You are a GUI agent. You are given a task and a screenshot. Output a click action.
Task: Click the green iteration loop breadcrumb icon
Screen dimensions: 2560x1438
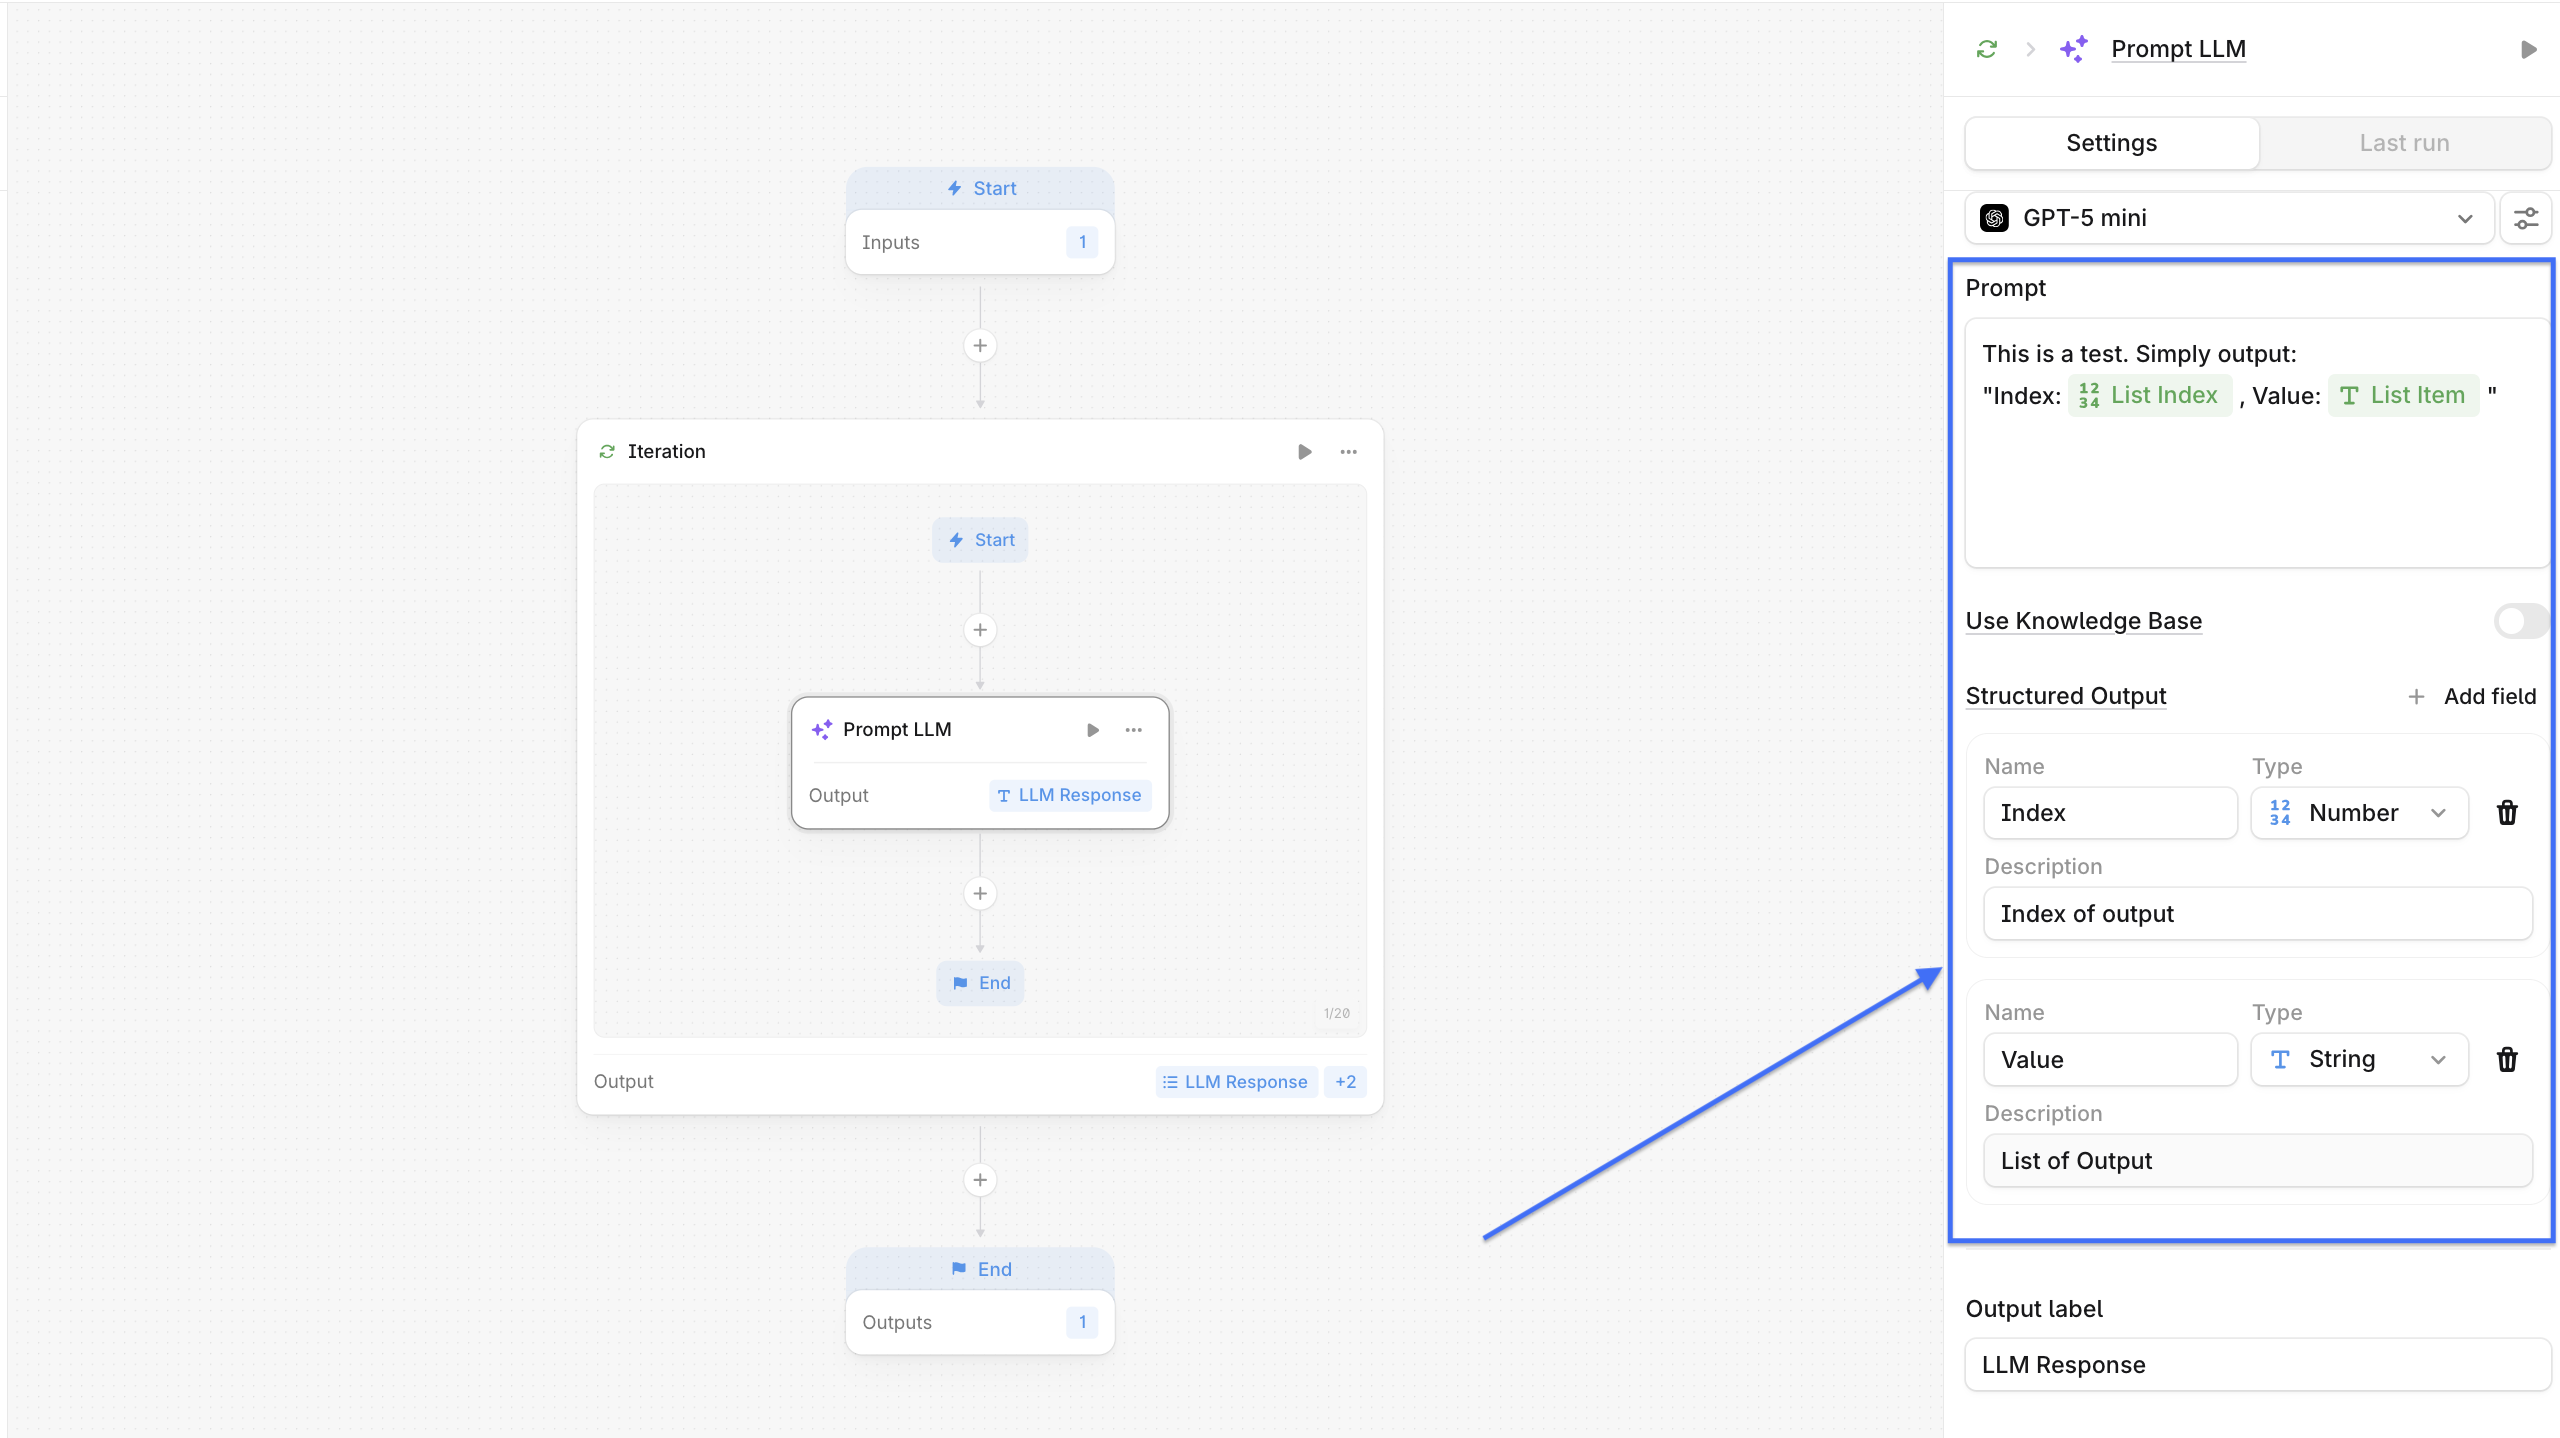tap(1987, 49)
